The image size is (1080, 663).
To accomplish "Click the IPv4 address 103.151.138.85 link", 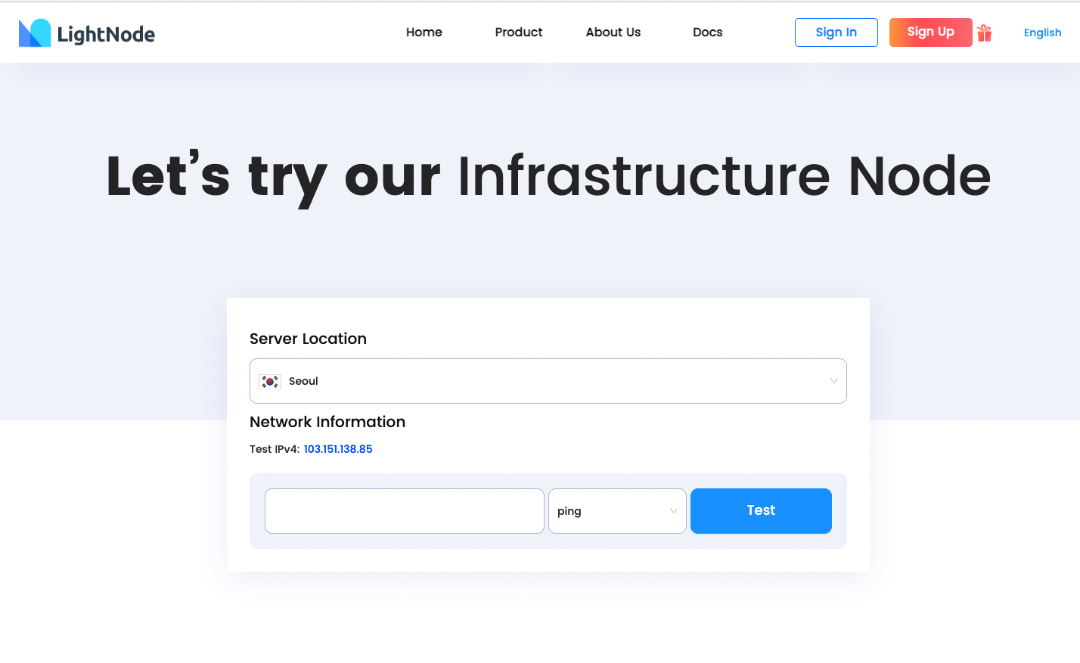I will point(338,448).
